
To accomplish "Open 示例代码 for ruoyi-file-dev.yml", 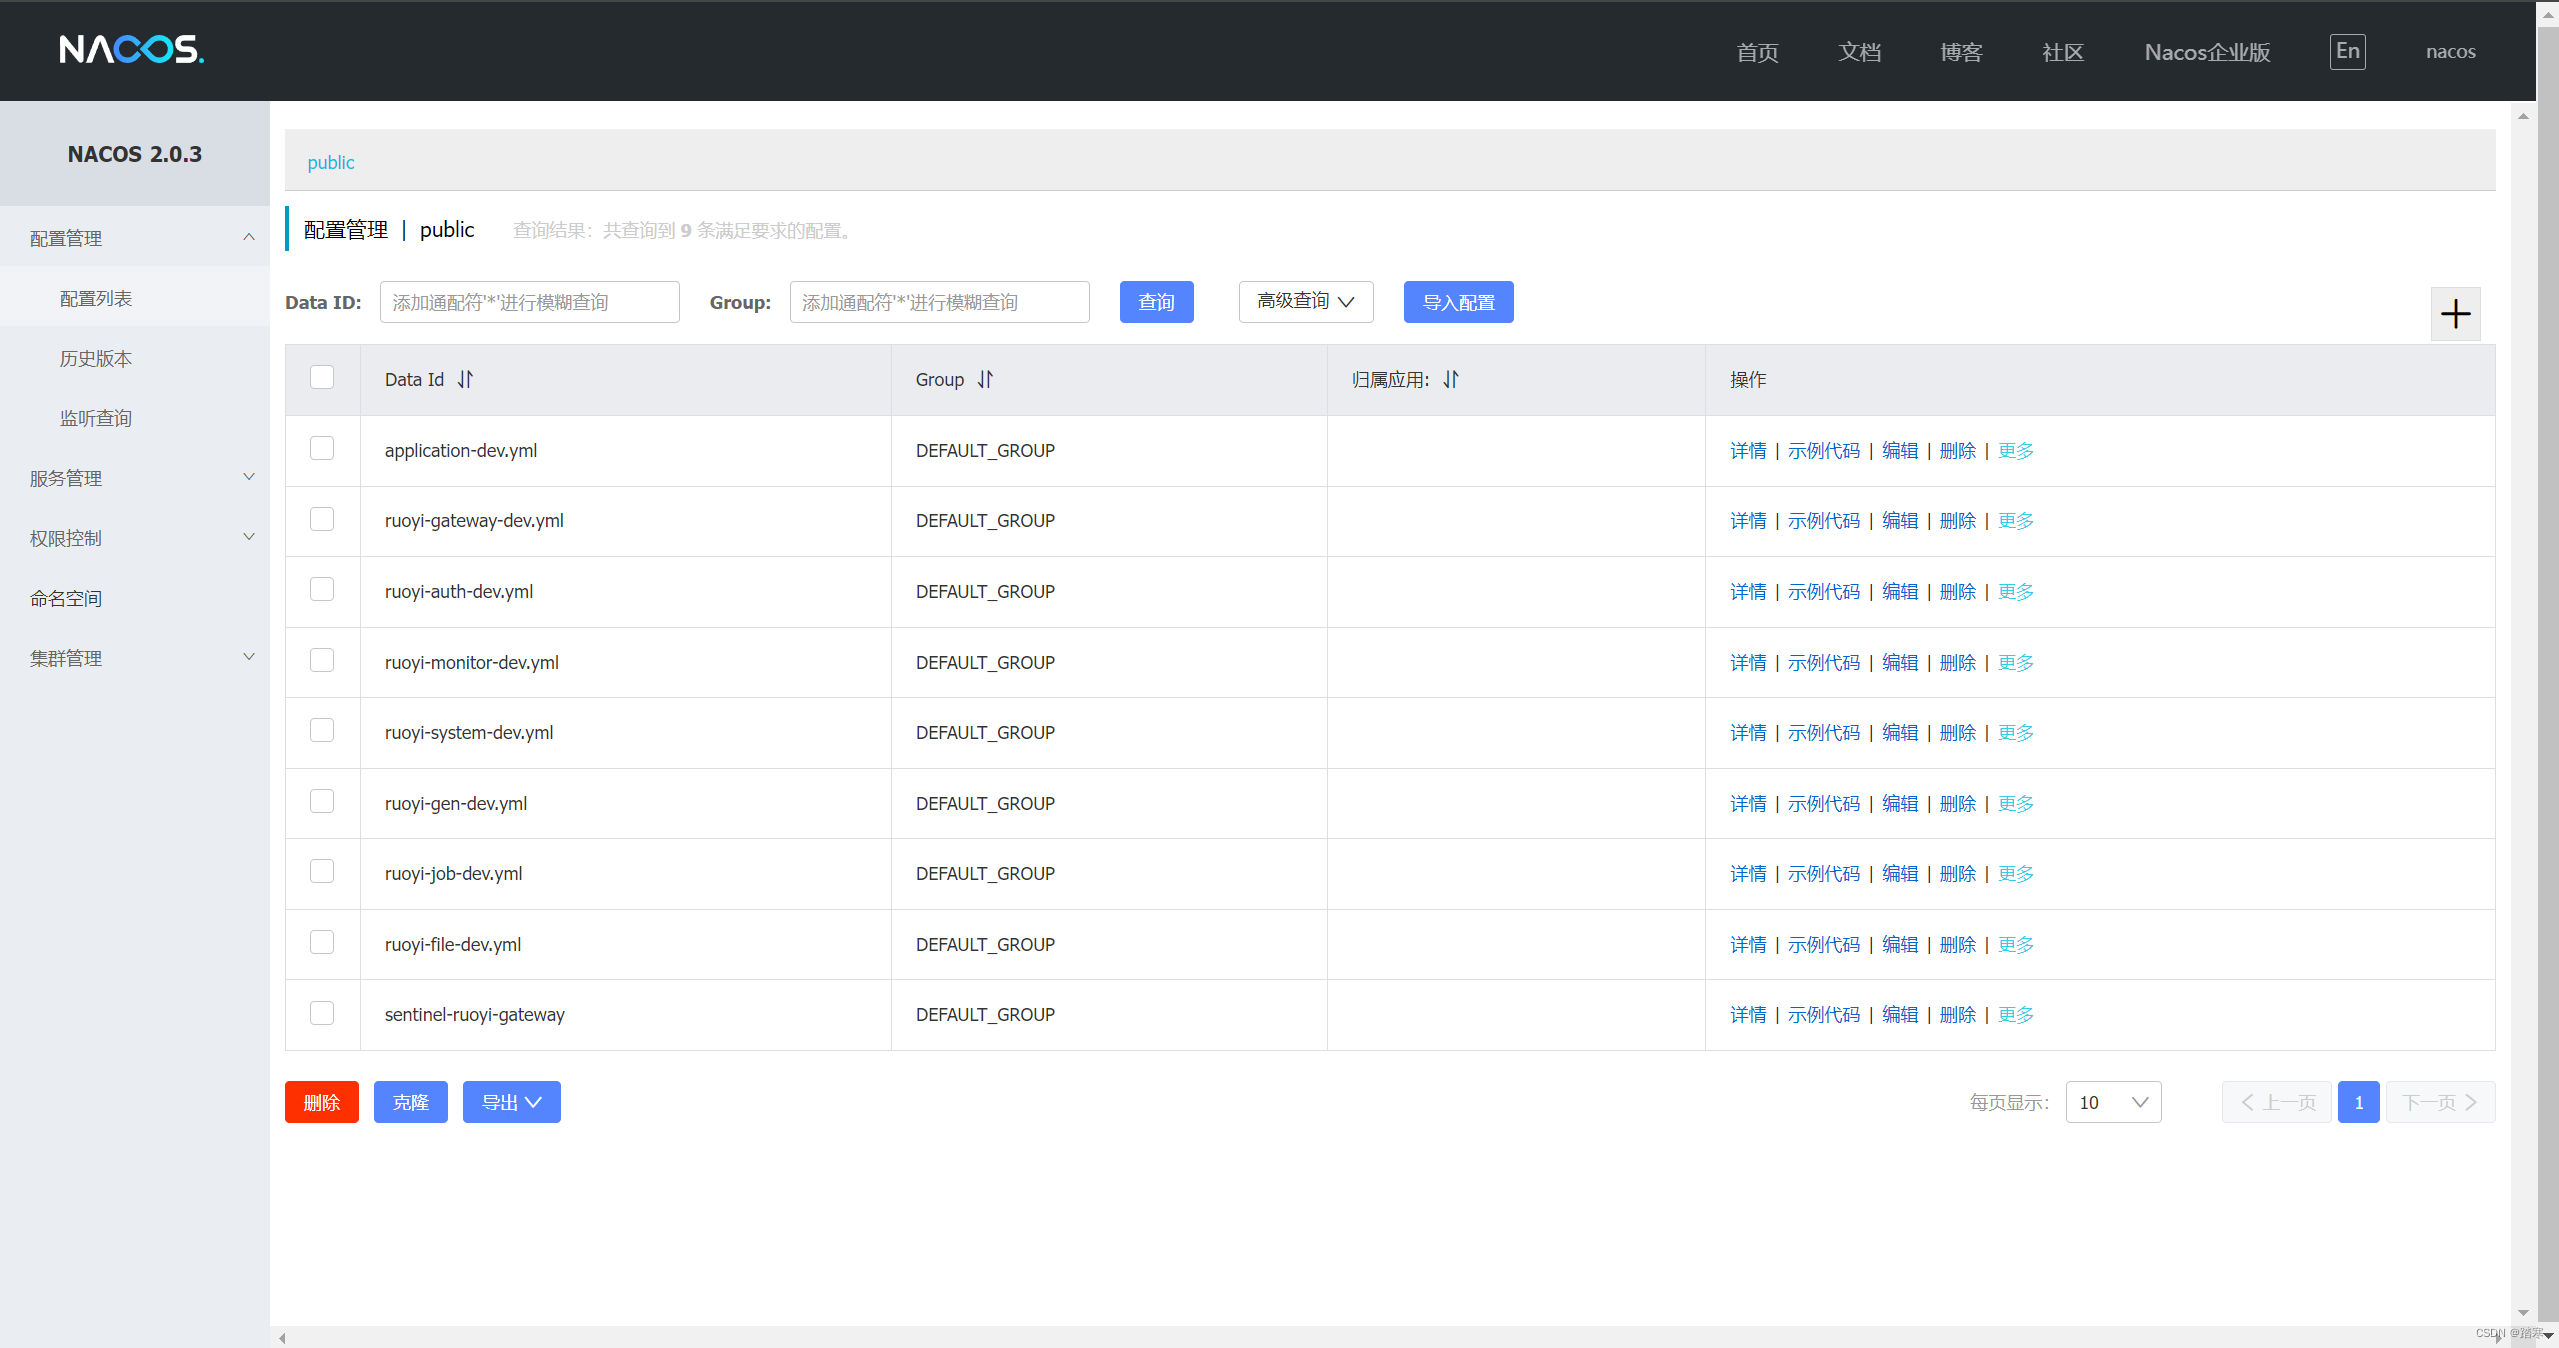I will pos(1824,945).
